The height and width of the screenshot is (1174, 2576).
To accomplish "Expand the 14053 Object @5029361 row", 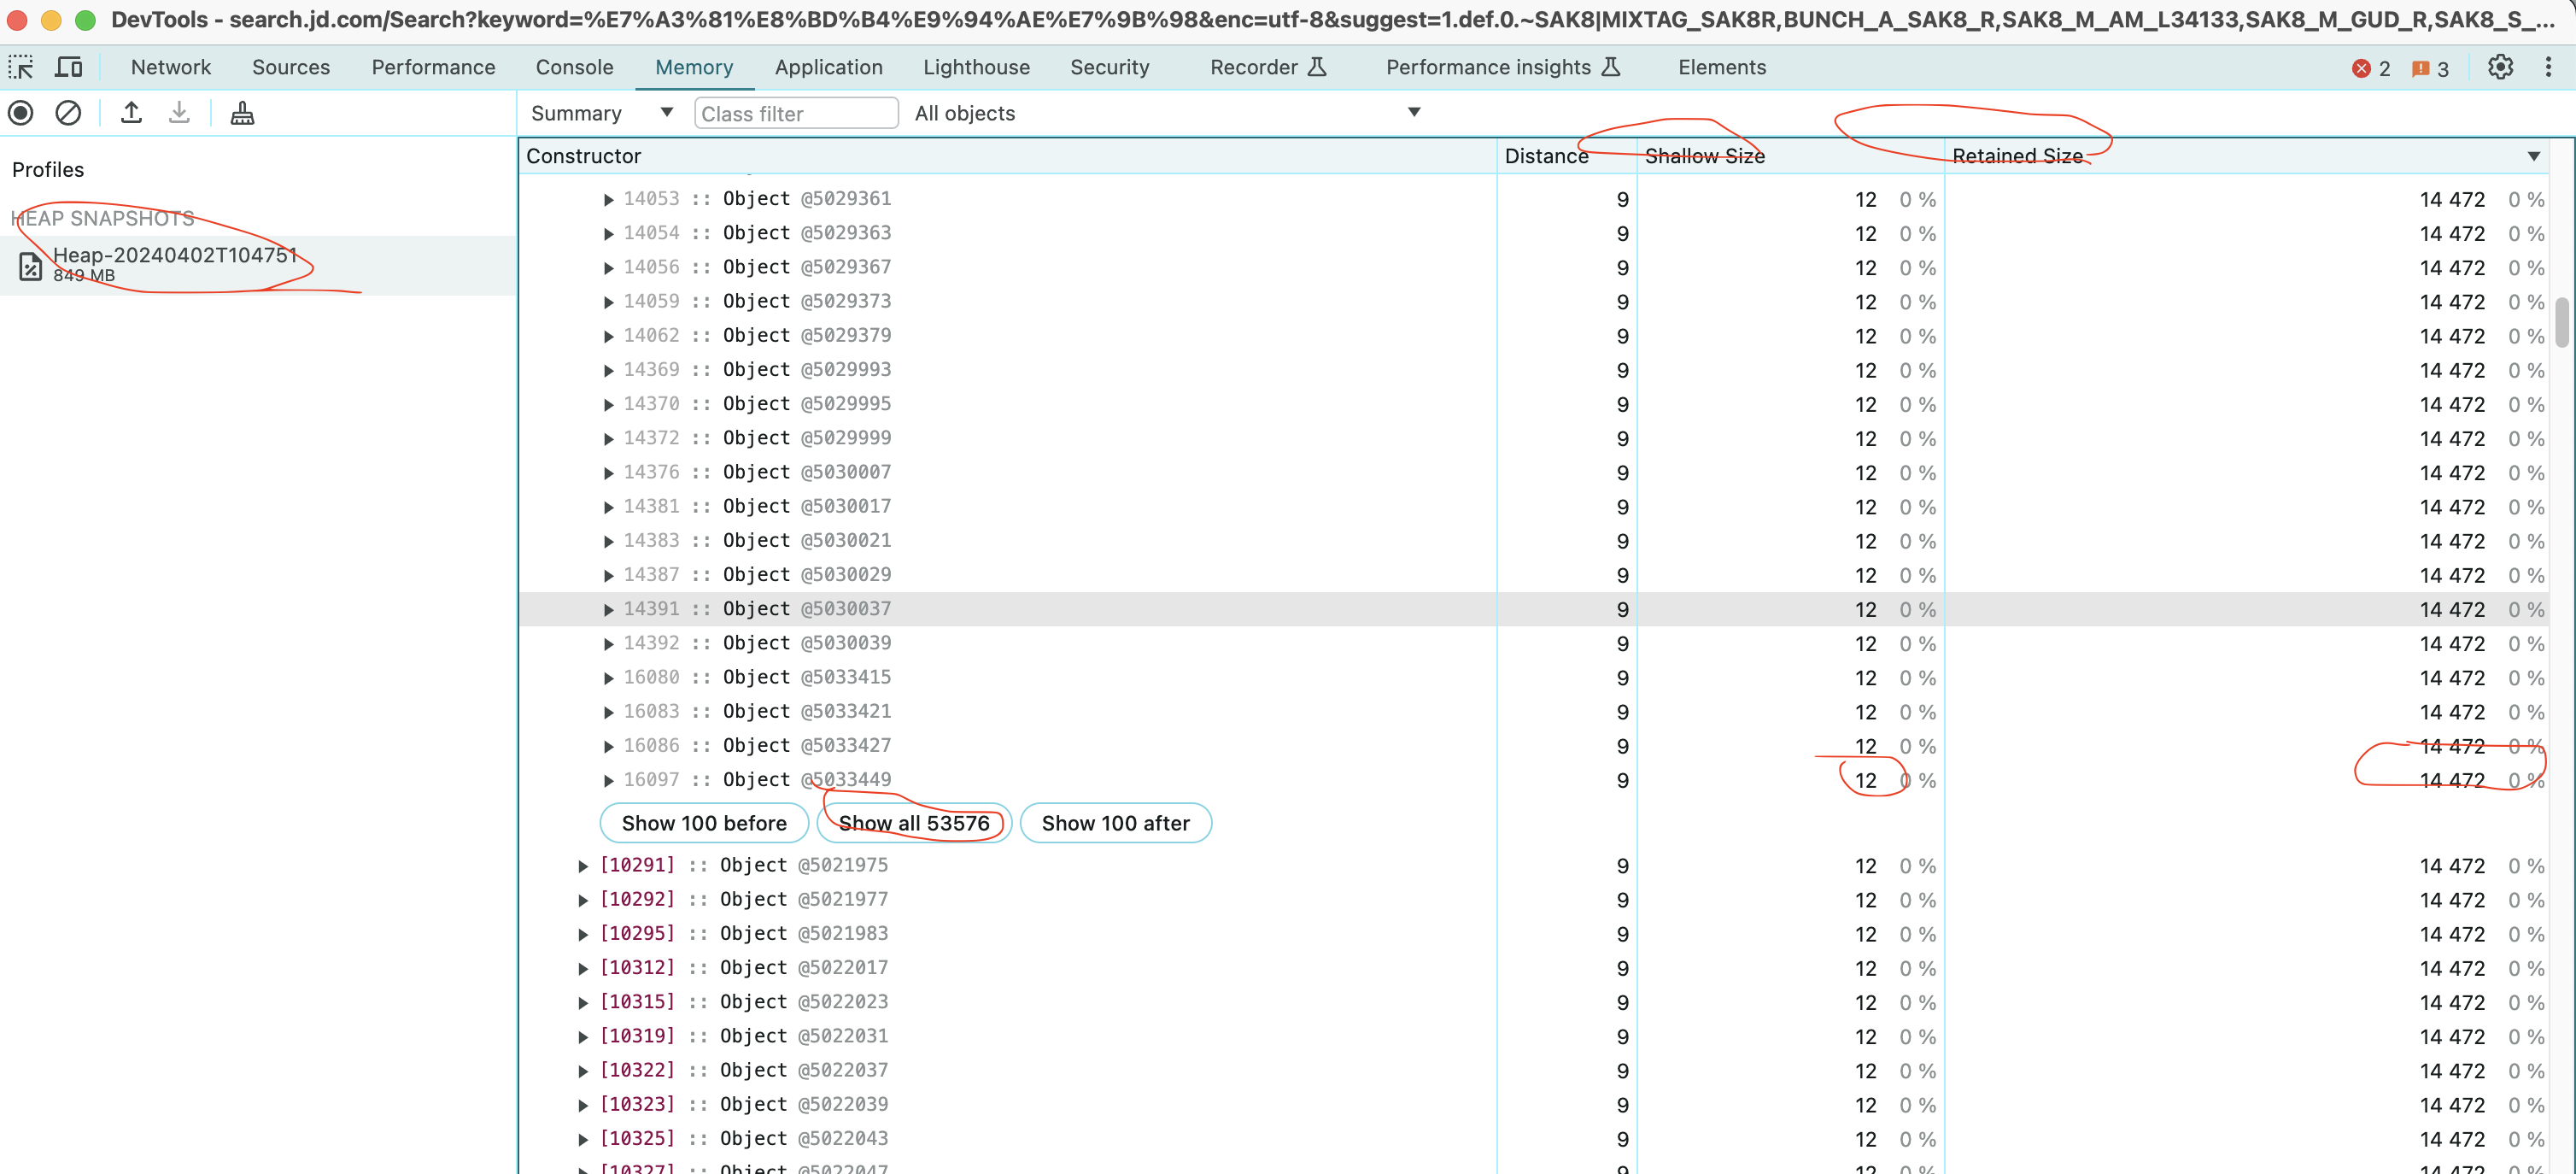I will pos(608,200).
